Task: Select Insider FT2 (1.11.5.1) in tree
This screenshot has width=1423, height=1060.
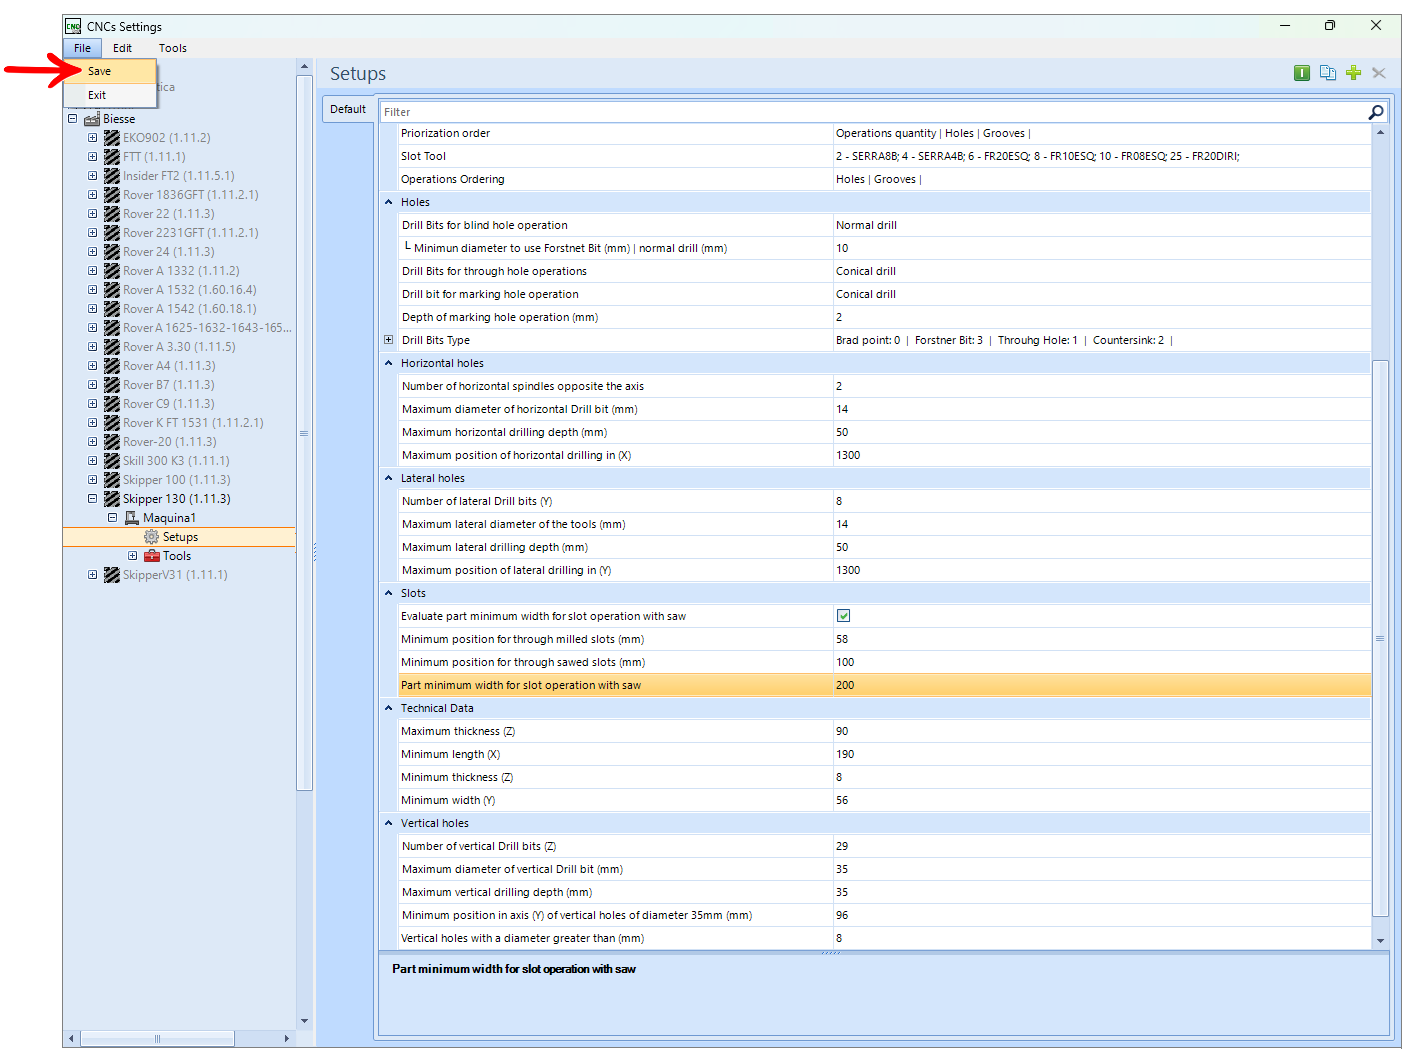Action: click(179, 176)
